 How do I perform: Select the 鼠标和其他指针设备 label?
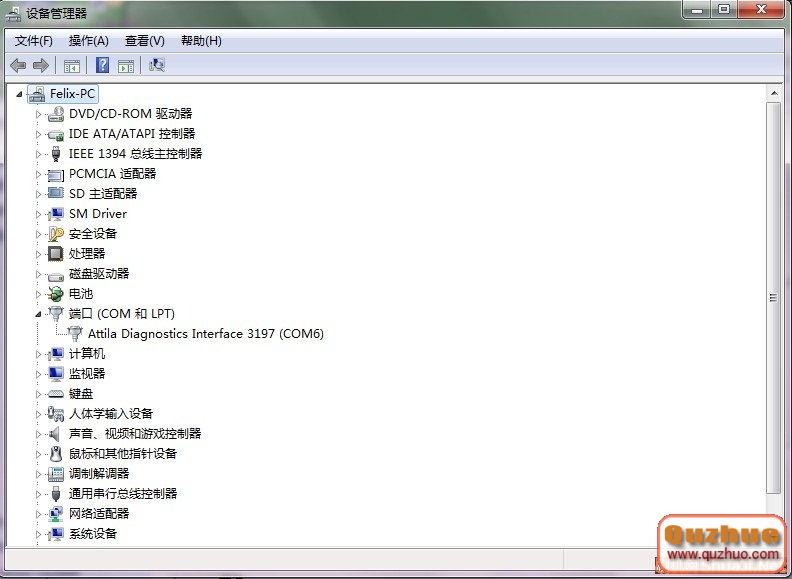tap(123, 454)
